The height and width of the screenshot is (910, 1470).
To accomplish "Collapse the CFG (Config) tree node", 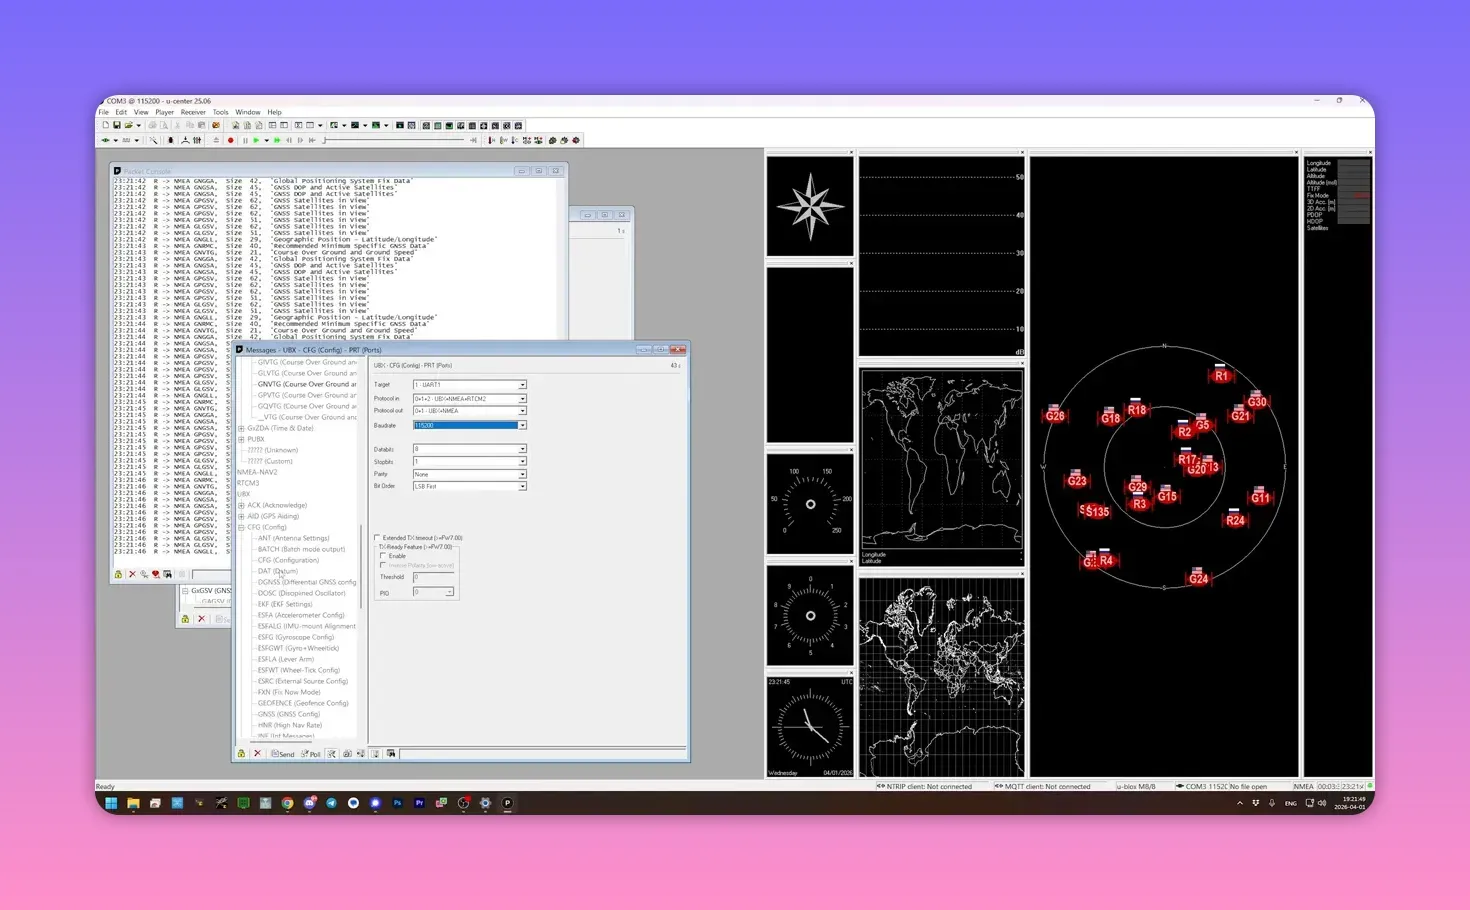I will point(241,528).
